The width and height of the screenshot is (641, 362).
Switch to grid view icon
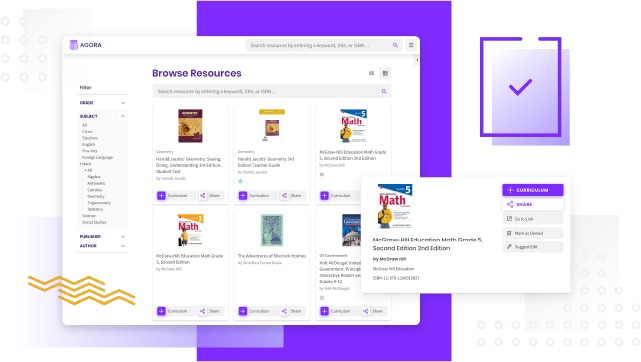click(x=385, y=73)
